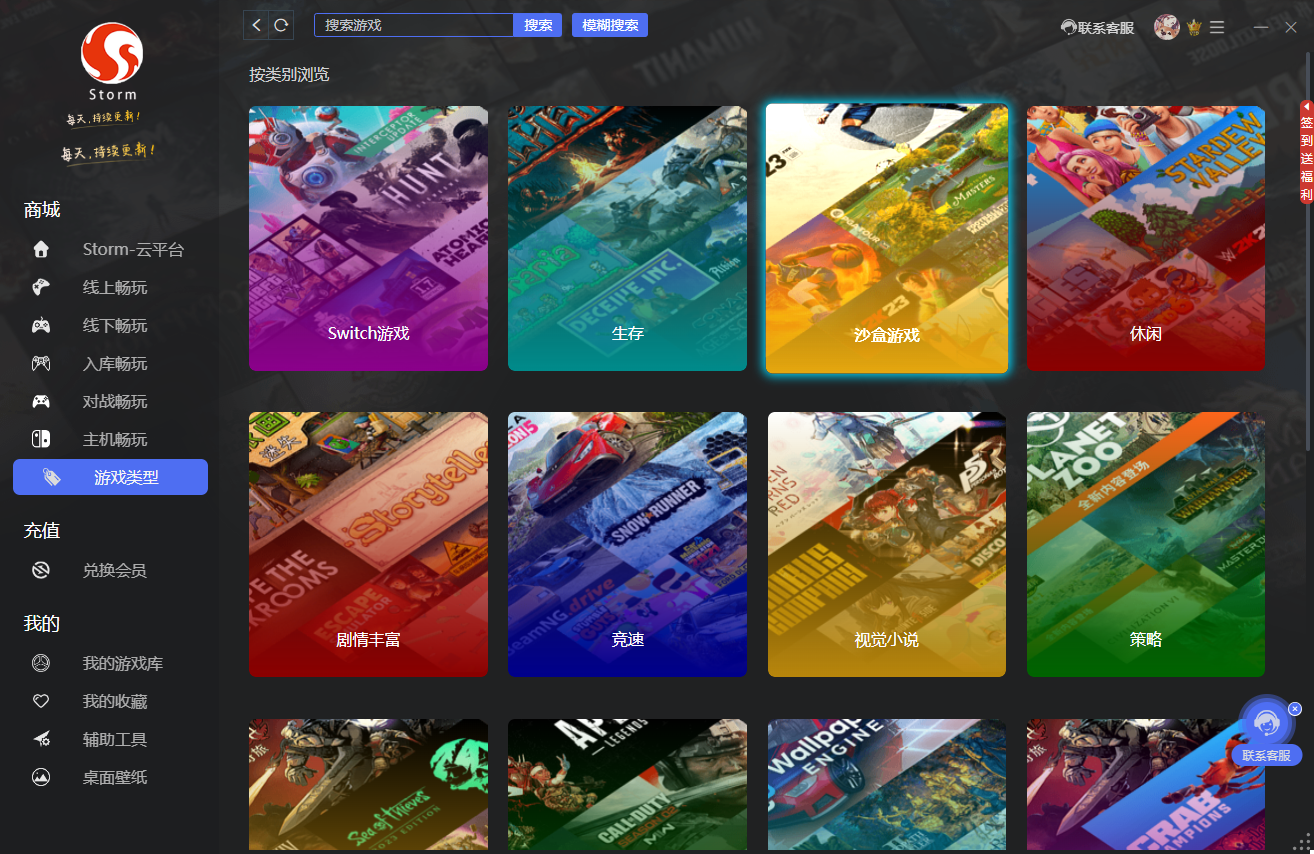Open the red 签到送福利 side tab
Viewport: 1314px width, 854px height.
pyautogui.click(x=1306, y=152)
